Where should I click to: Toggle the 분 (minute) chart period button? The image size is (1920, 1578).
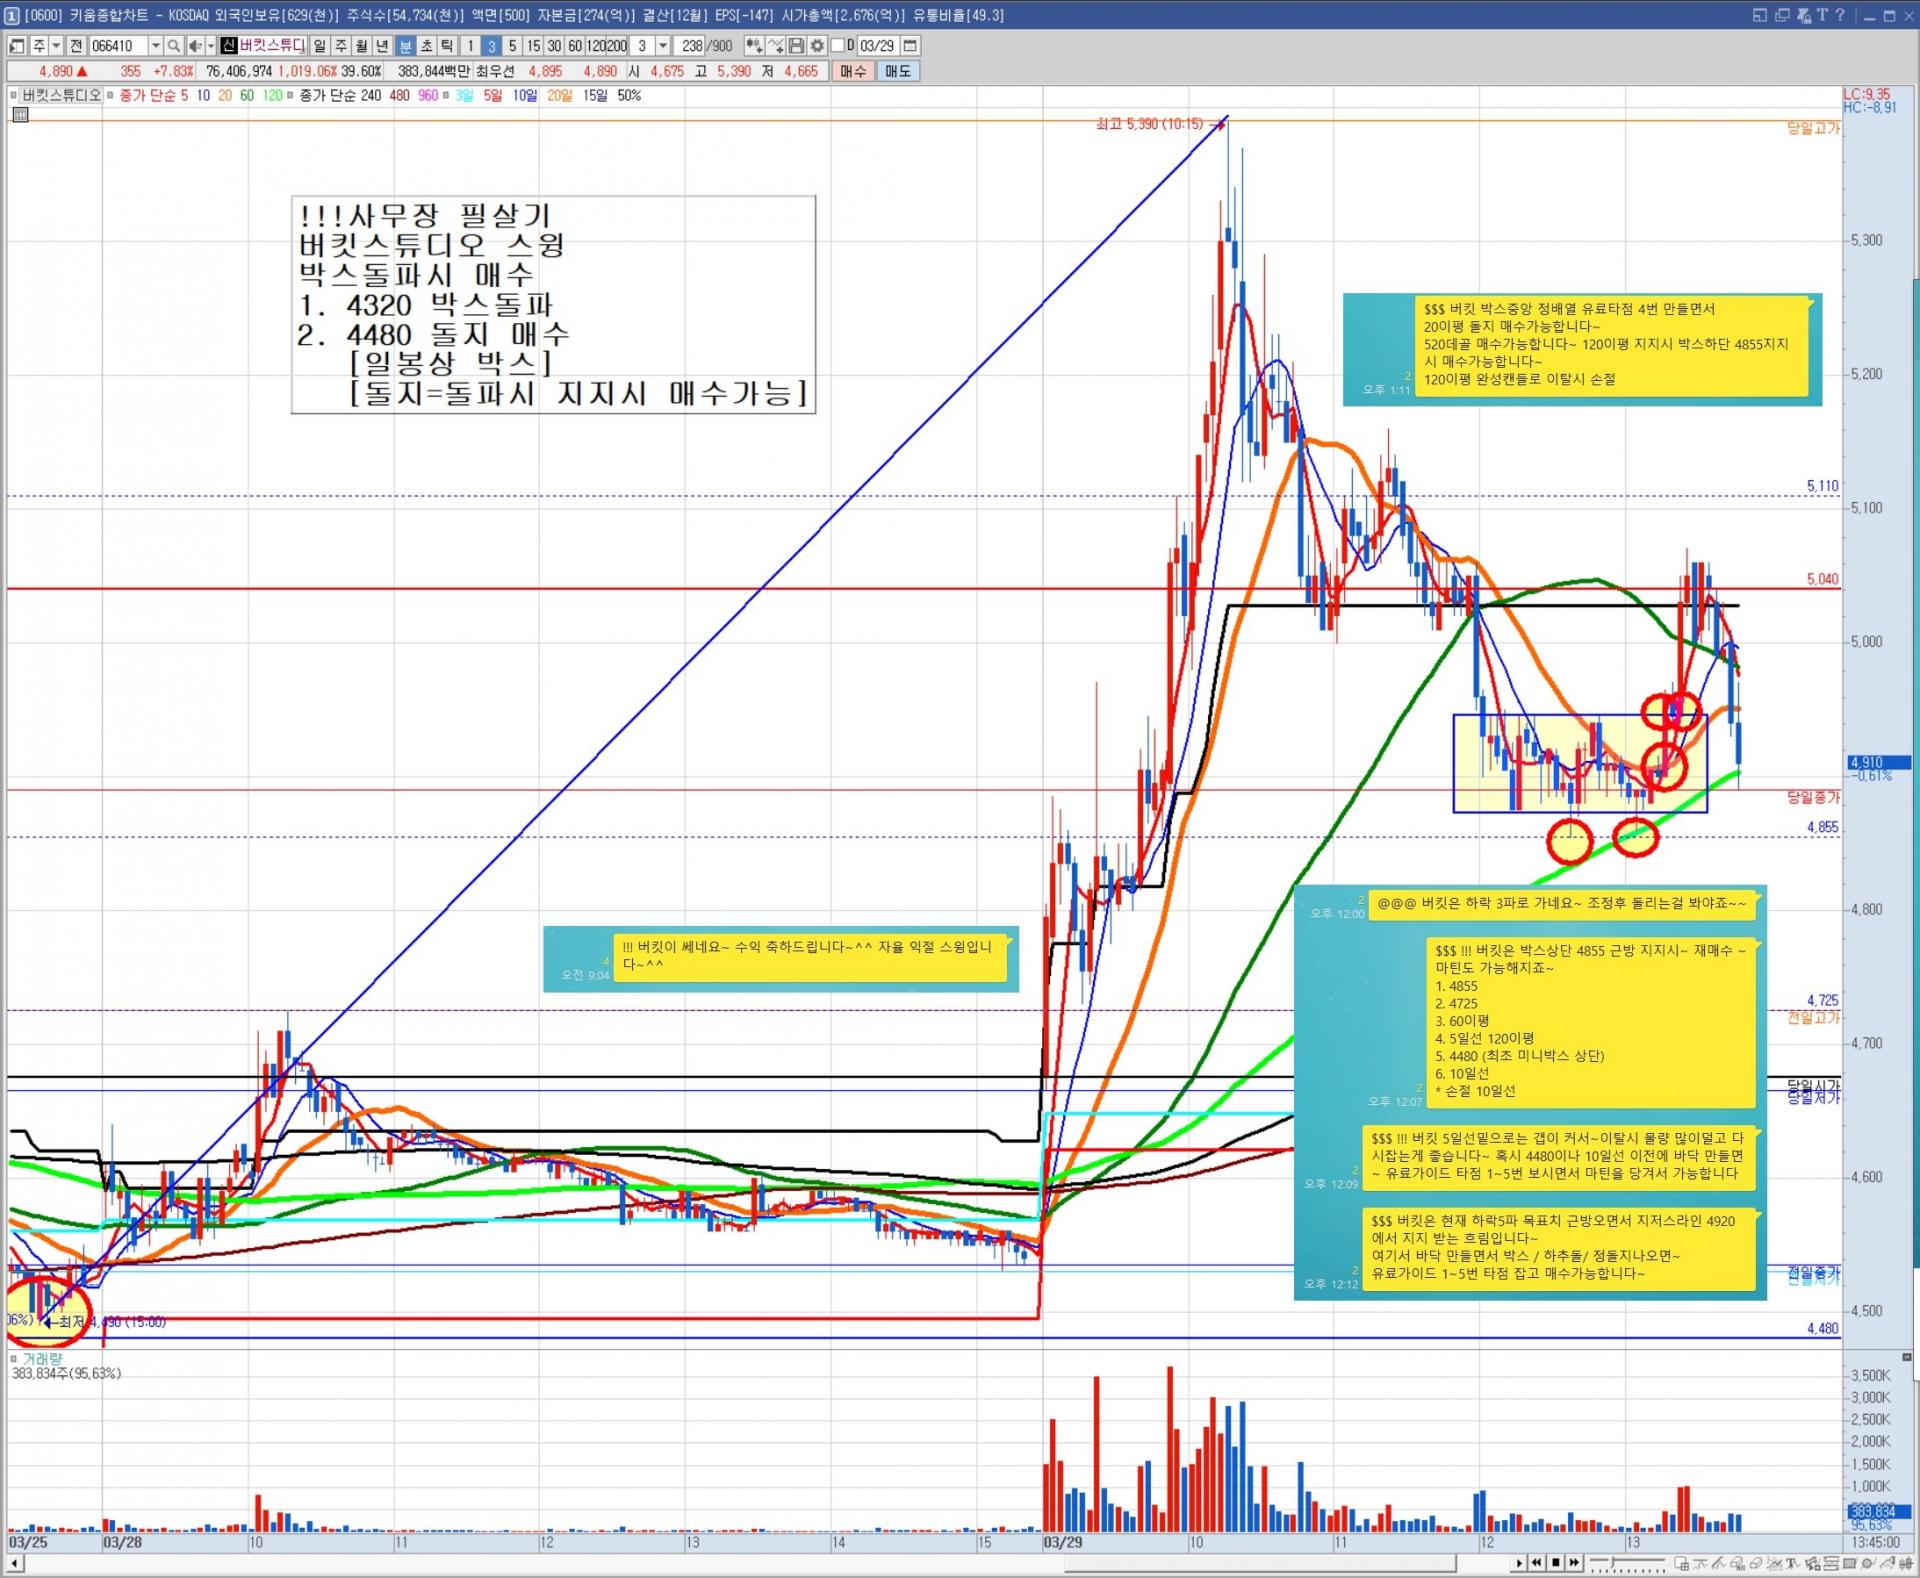coord(405,46)
